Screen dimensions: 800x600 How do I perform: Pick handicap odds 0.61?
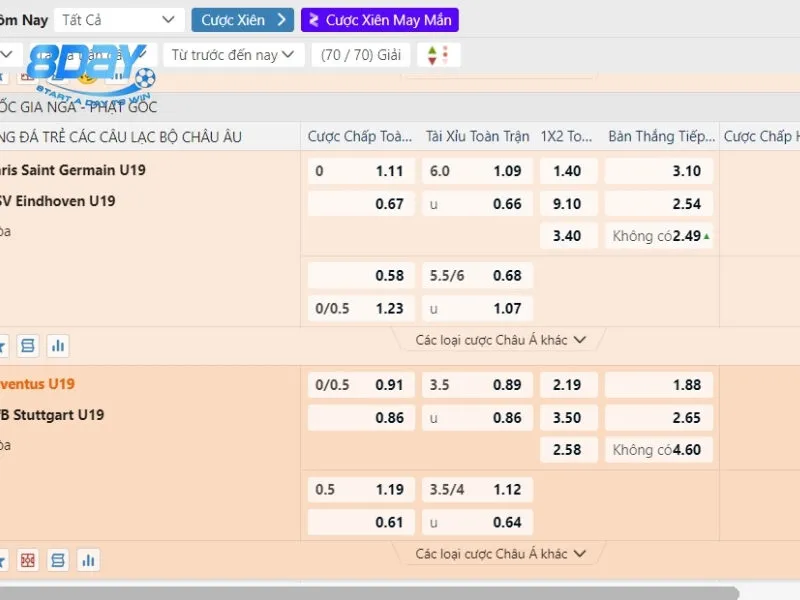coord(361,522)
